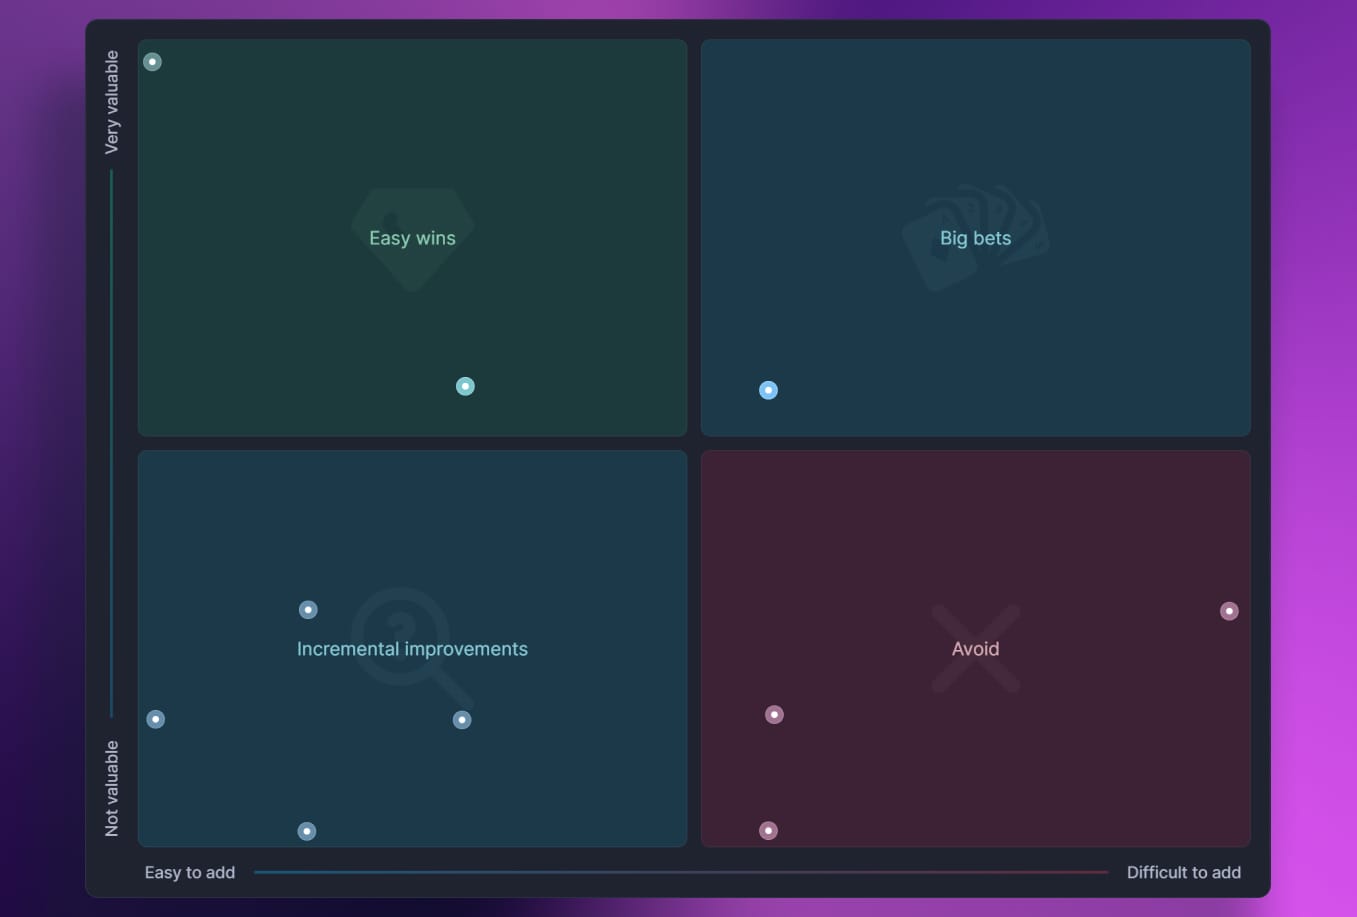Click the Not valuable axis label
The width and height of the screenshot is (1357, 917).
111,788
